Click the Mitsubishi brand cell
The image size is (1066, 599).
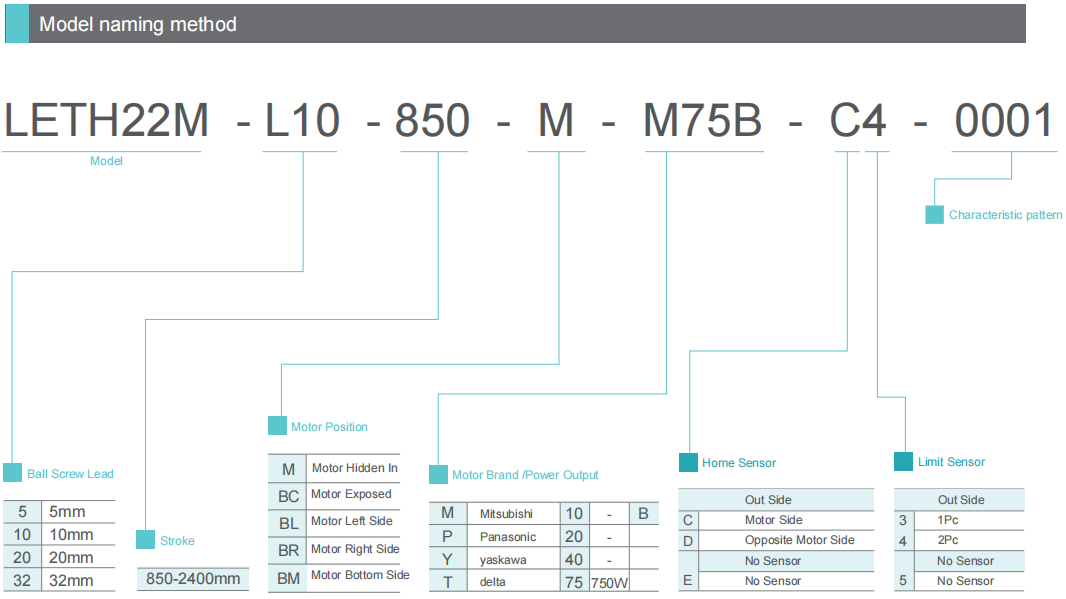point(507,514)
